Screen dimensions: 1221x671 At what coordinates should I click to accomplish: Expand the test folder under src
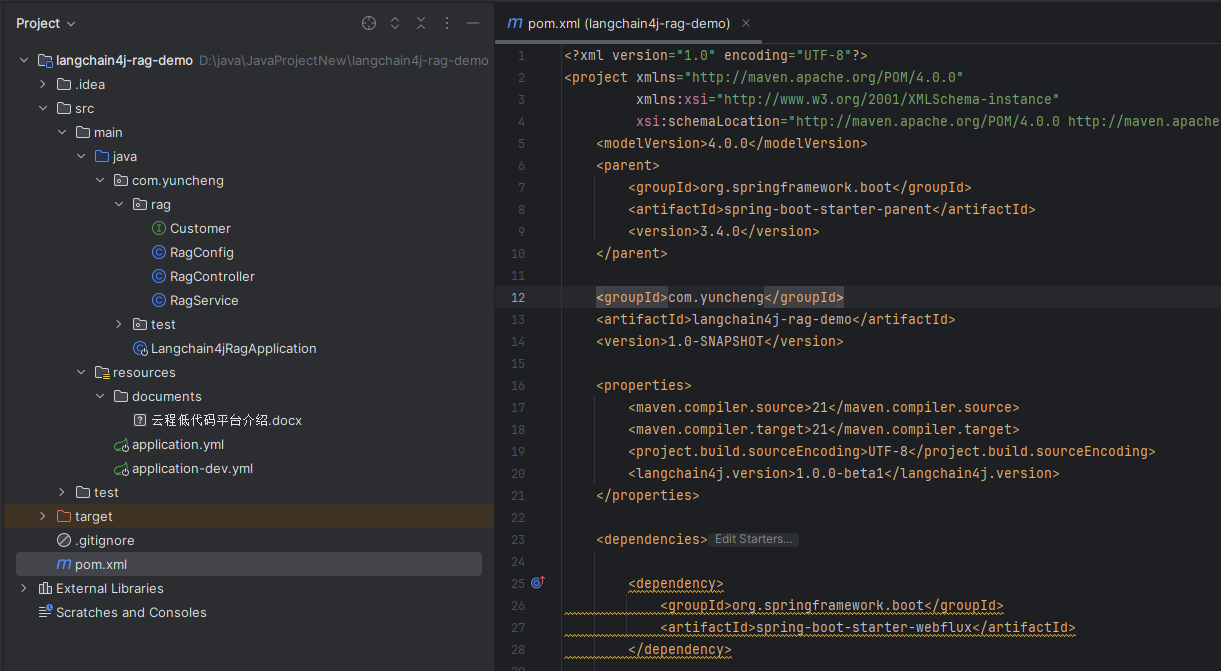tap(62, 492)
